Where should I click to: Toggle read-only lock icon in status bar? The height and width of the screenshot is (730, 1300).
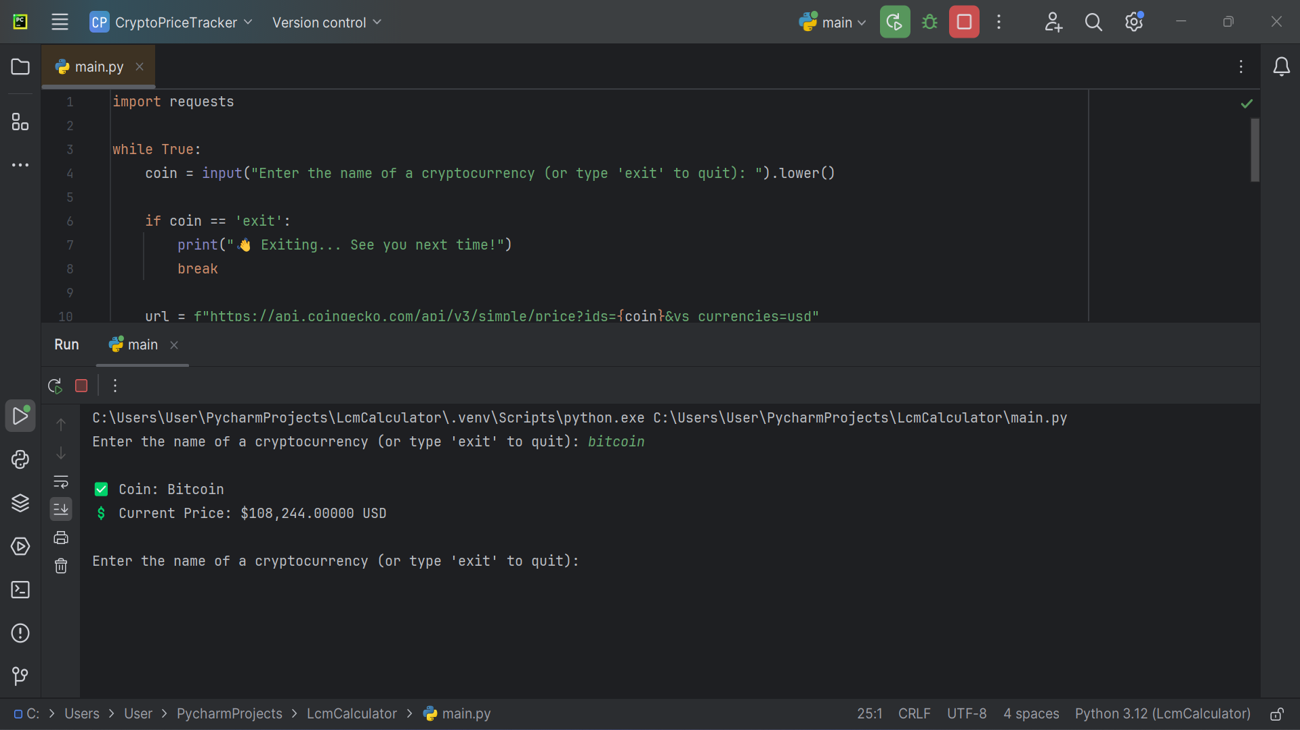[1277, 714]
